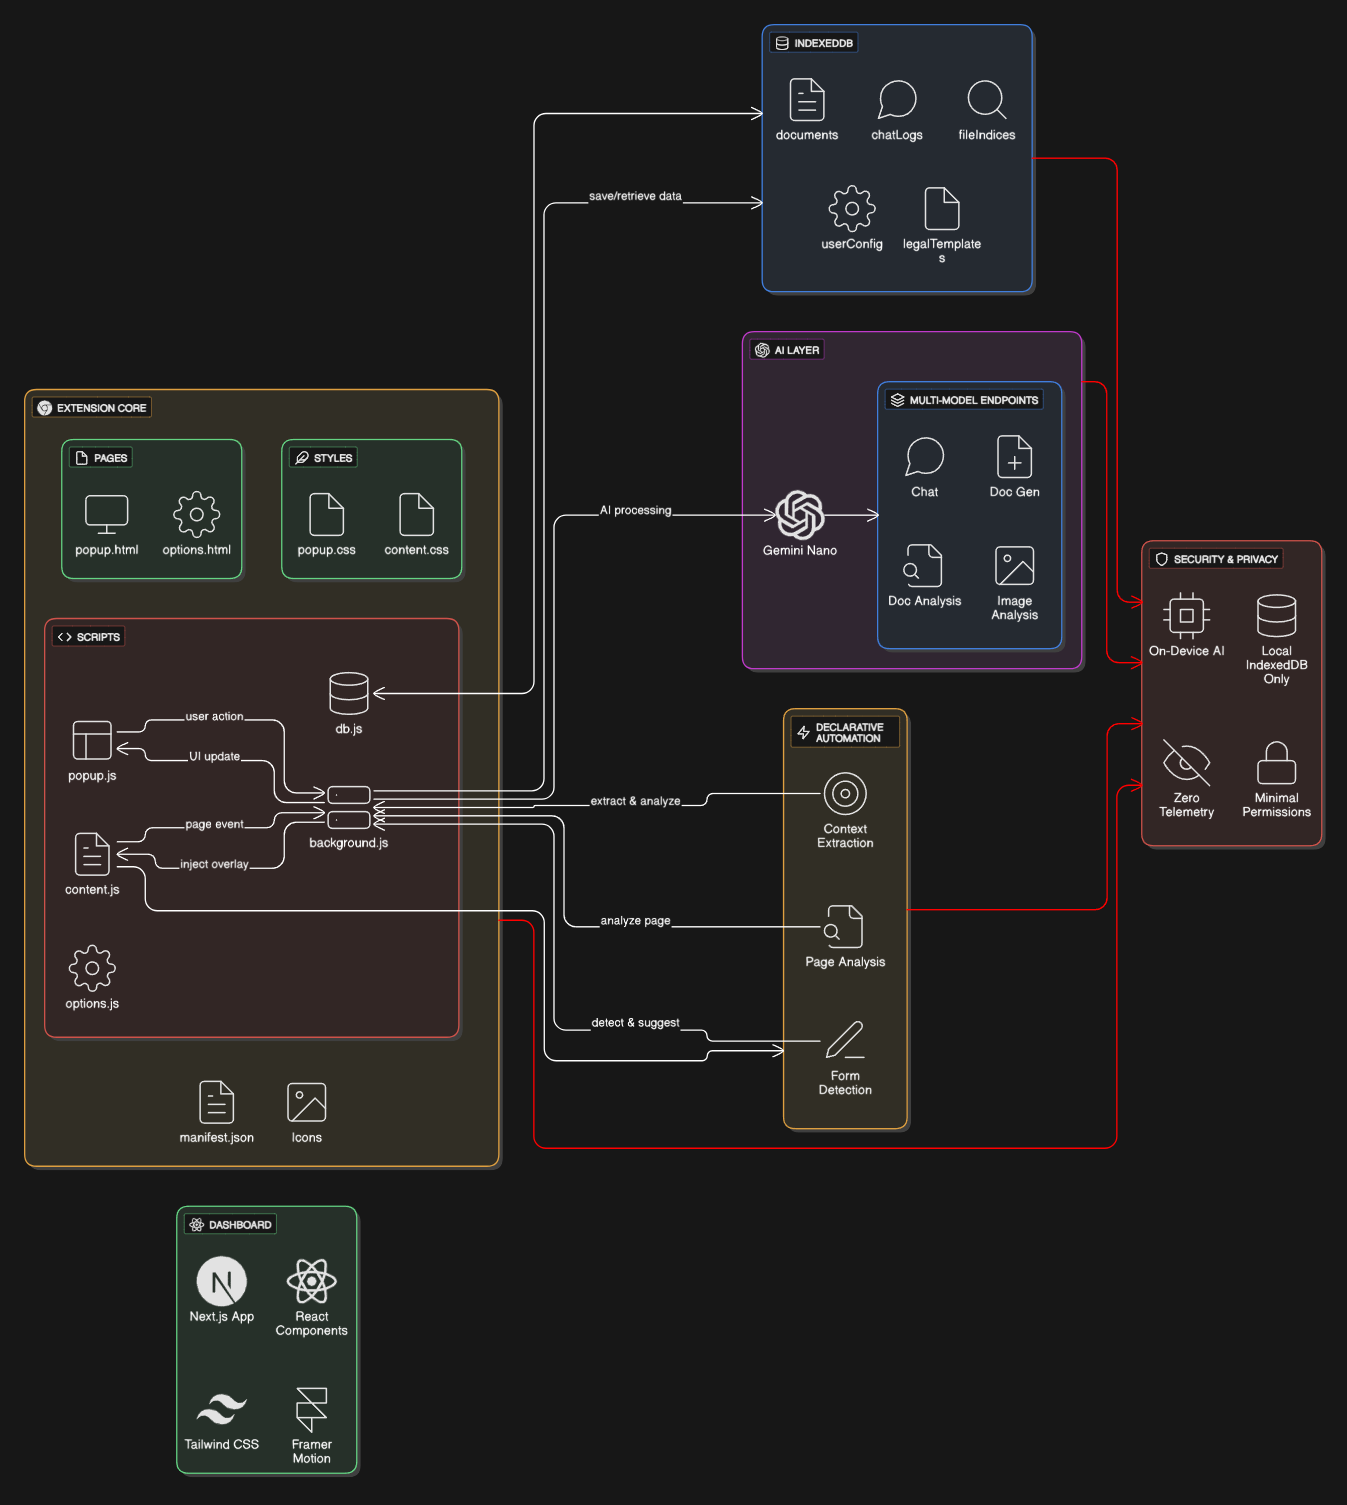Select the Page Analysis file-search icon
The width and height of the screenshot is (1347, 1505).
(845, 927)
